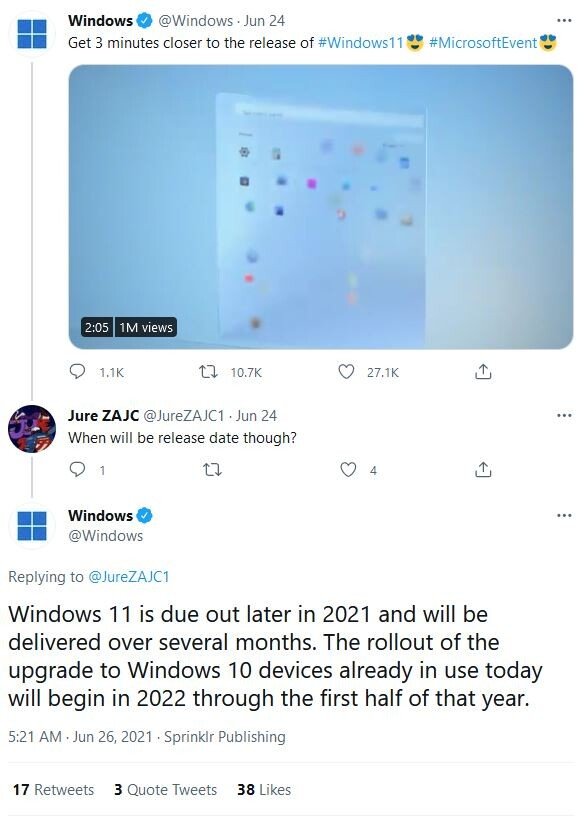
Task: Reply to Jure ZAJC's question
Action: [77, 469]
